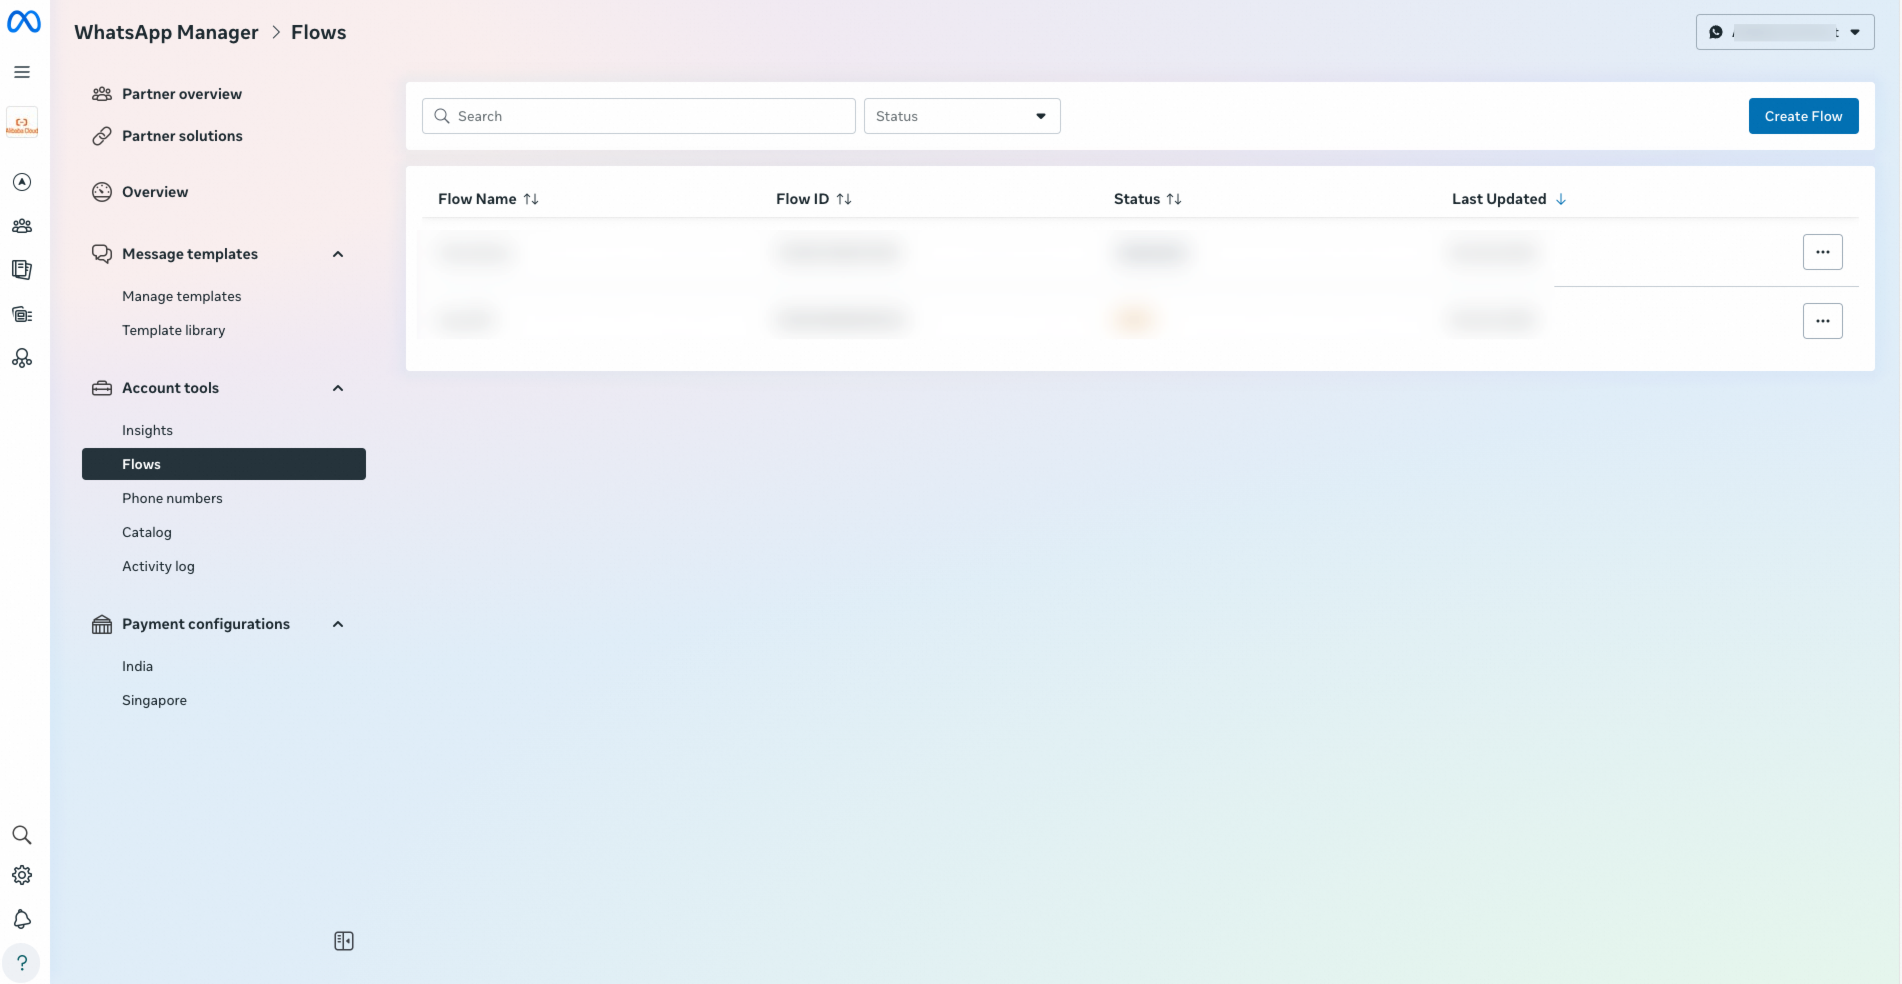Open Phone numbers
Screen dimensions: 1902x984
pyautogui.click(x=173, y=498)
